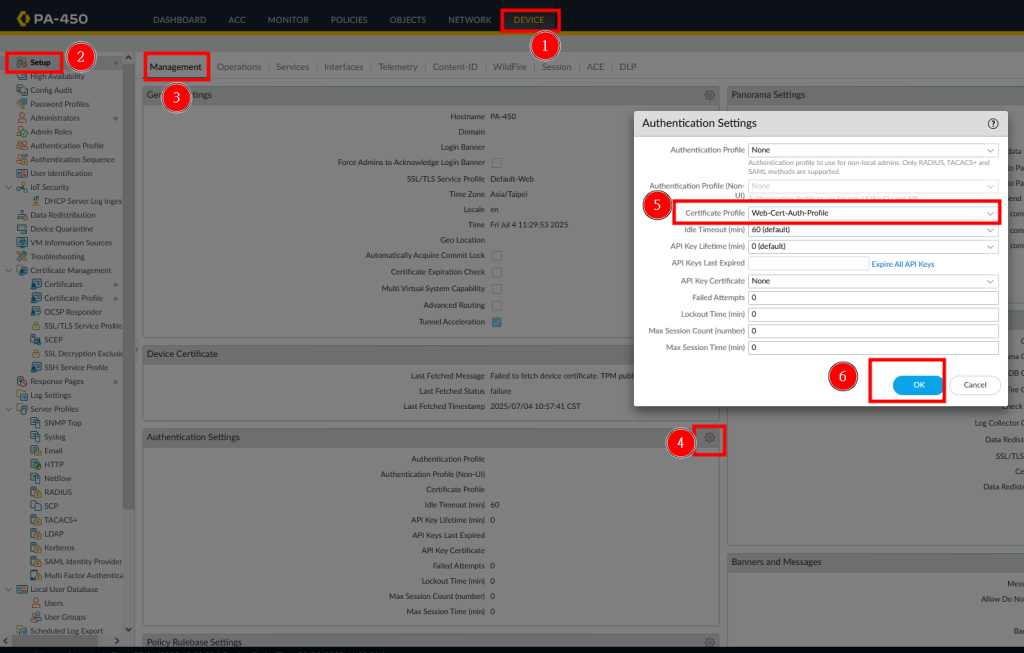Enable Multi Virtual System Capability checkbox
1024x653 pixels.
497,289
